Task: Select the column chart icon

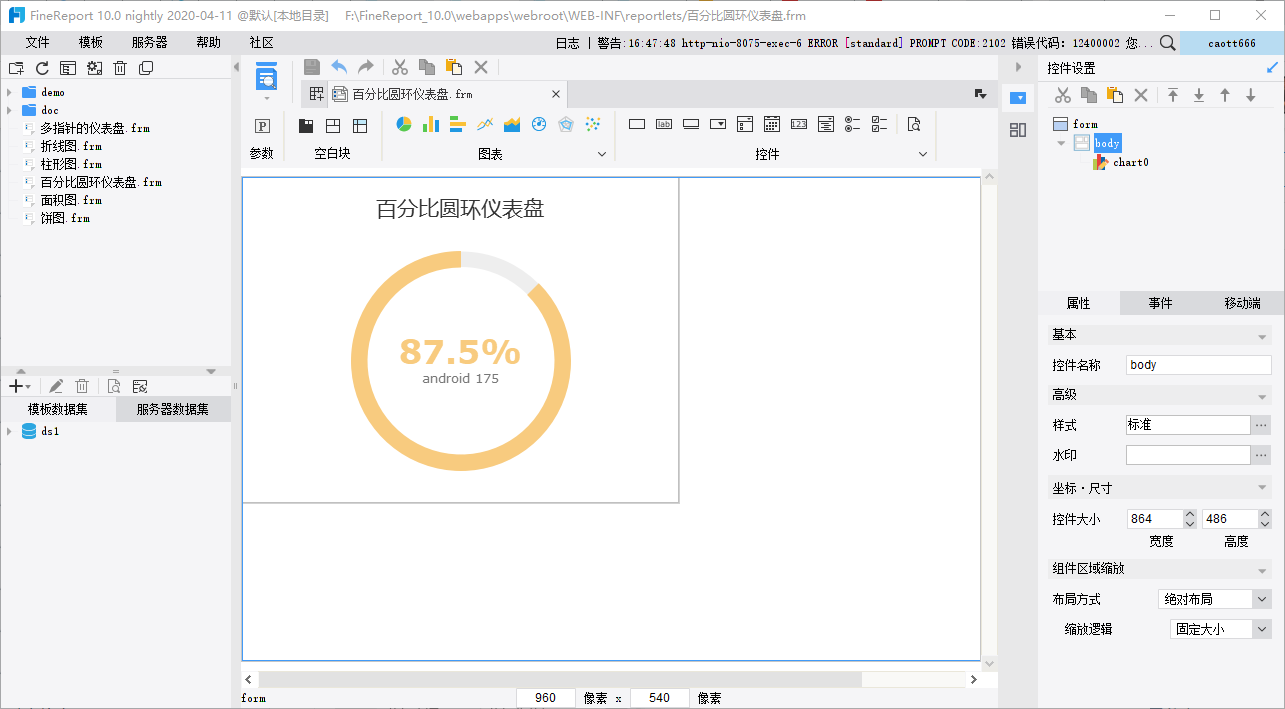Action: [x=431, y=124]
